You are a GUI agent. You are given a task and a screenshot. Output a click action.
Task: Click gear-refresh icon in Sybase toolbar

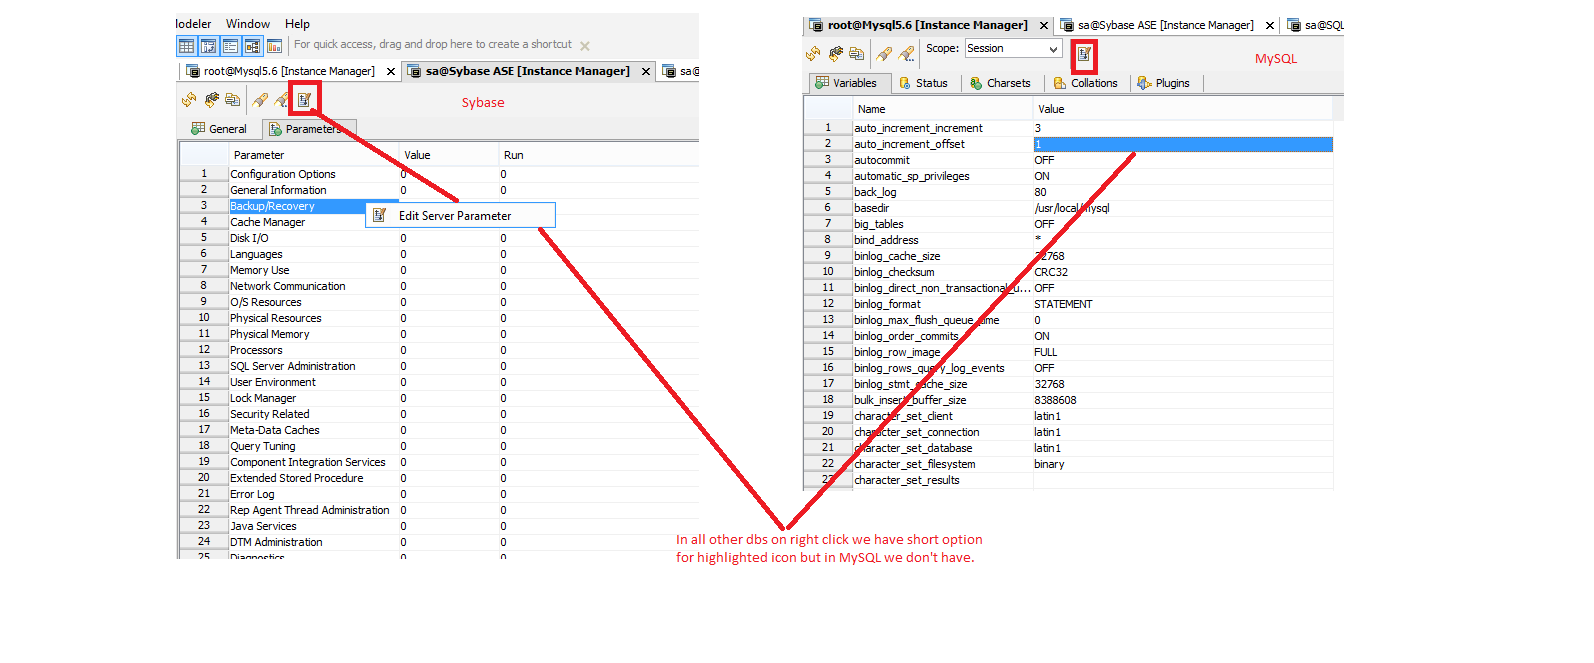(211, 99)
